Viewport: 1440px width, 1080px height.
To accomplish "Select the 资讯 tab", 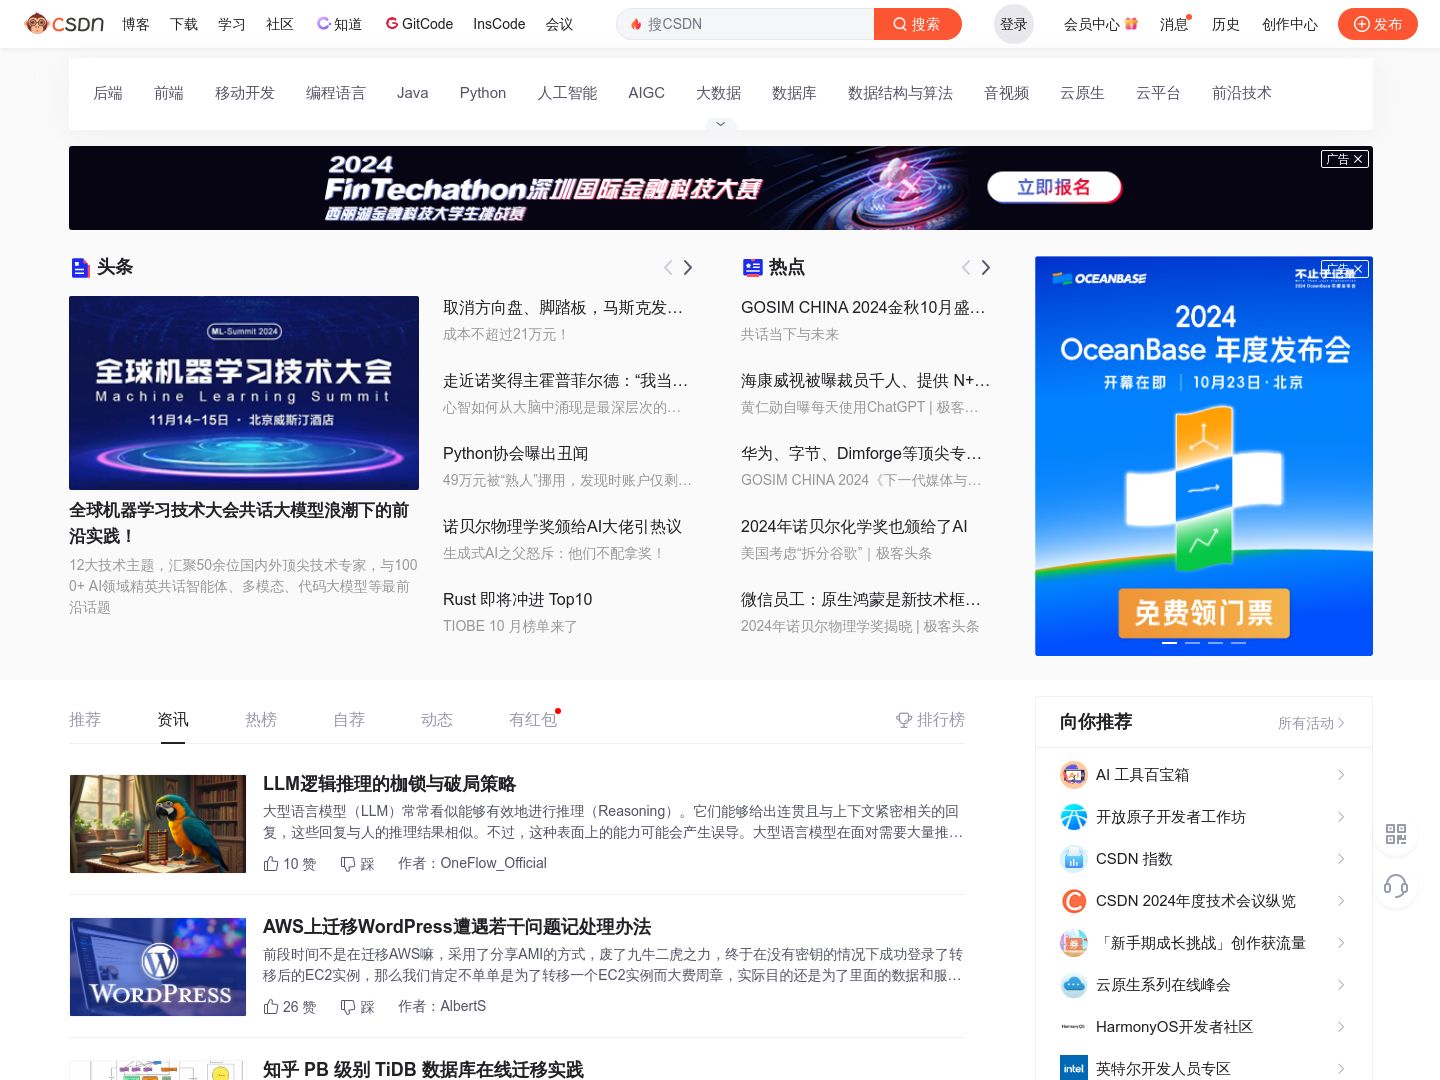I will coord(173,719).
